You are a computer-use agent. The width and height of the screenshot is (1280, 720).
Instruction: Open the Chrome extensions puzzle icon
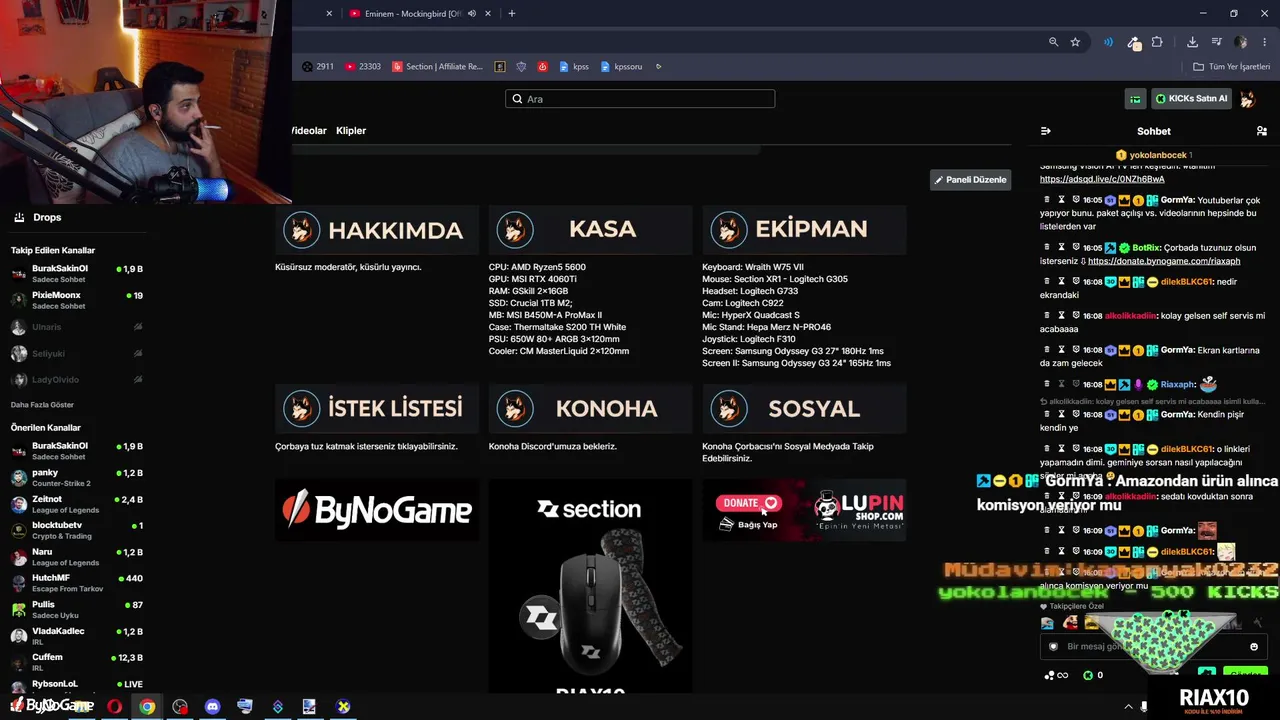[x=1157, y=42]
